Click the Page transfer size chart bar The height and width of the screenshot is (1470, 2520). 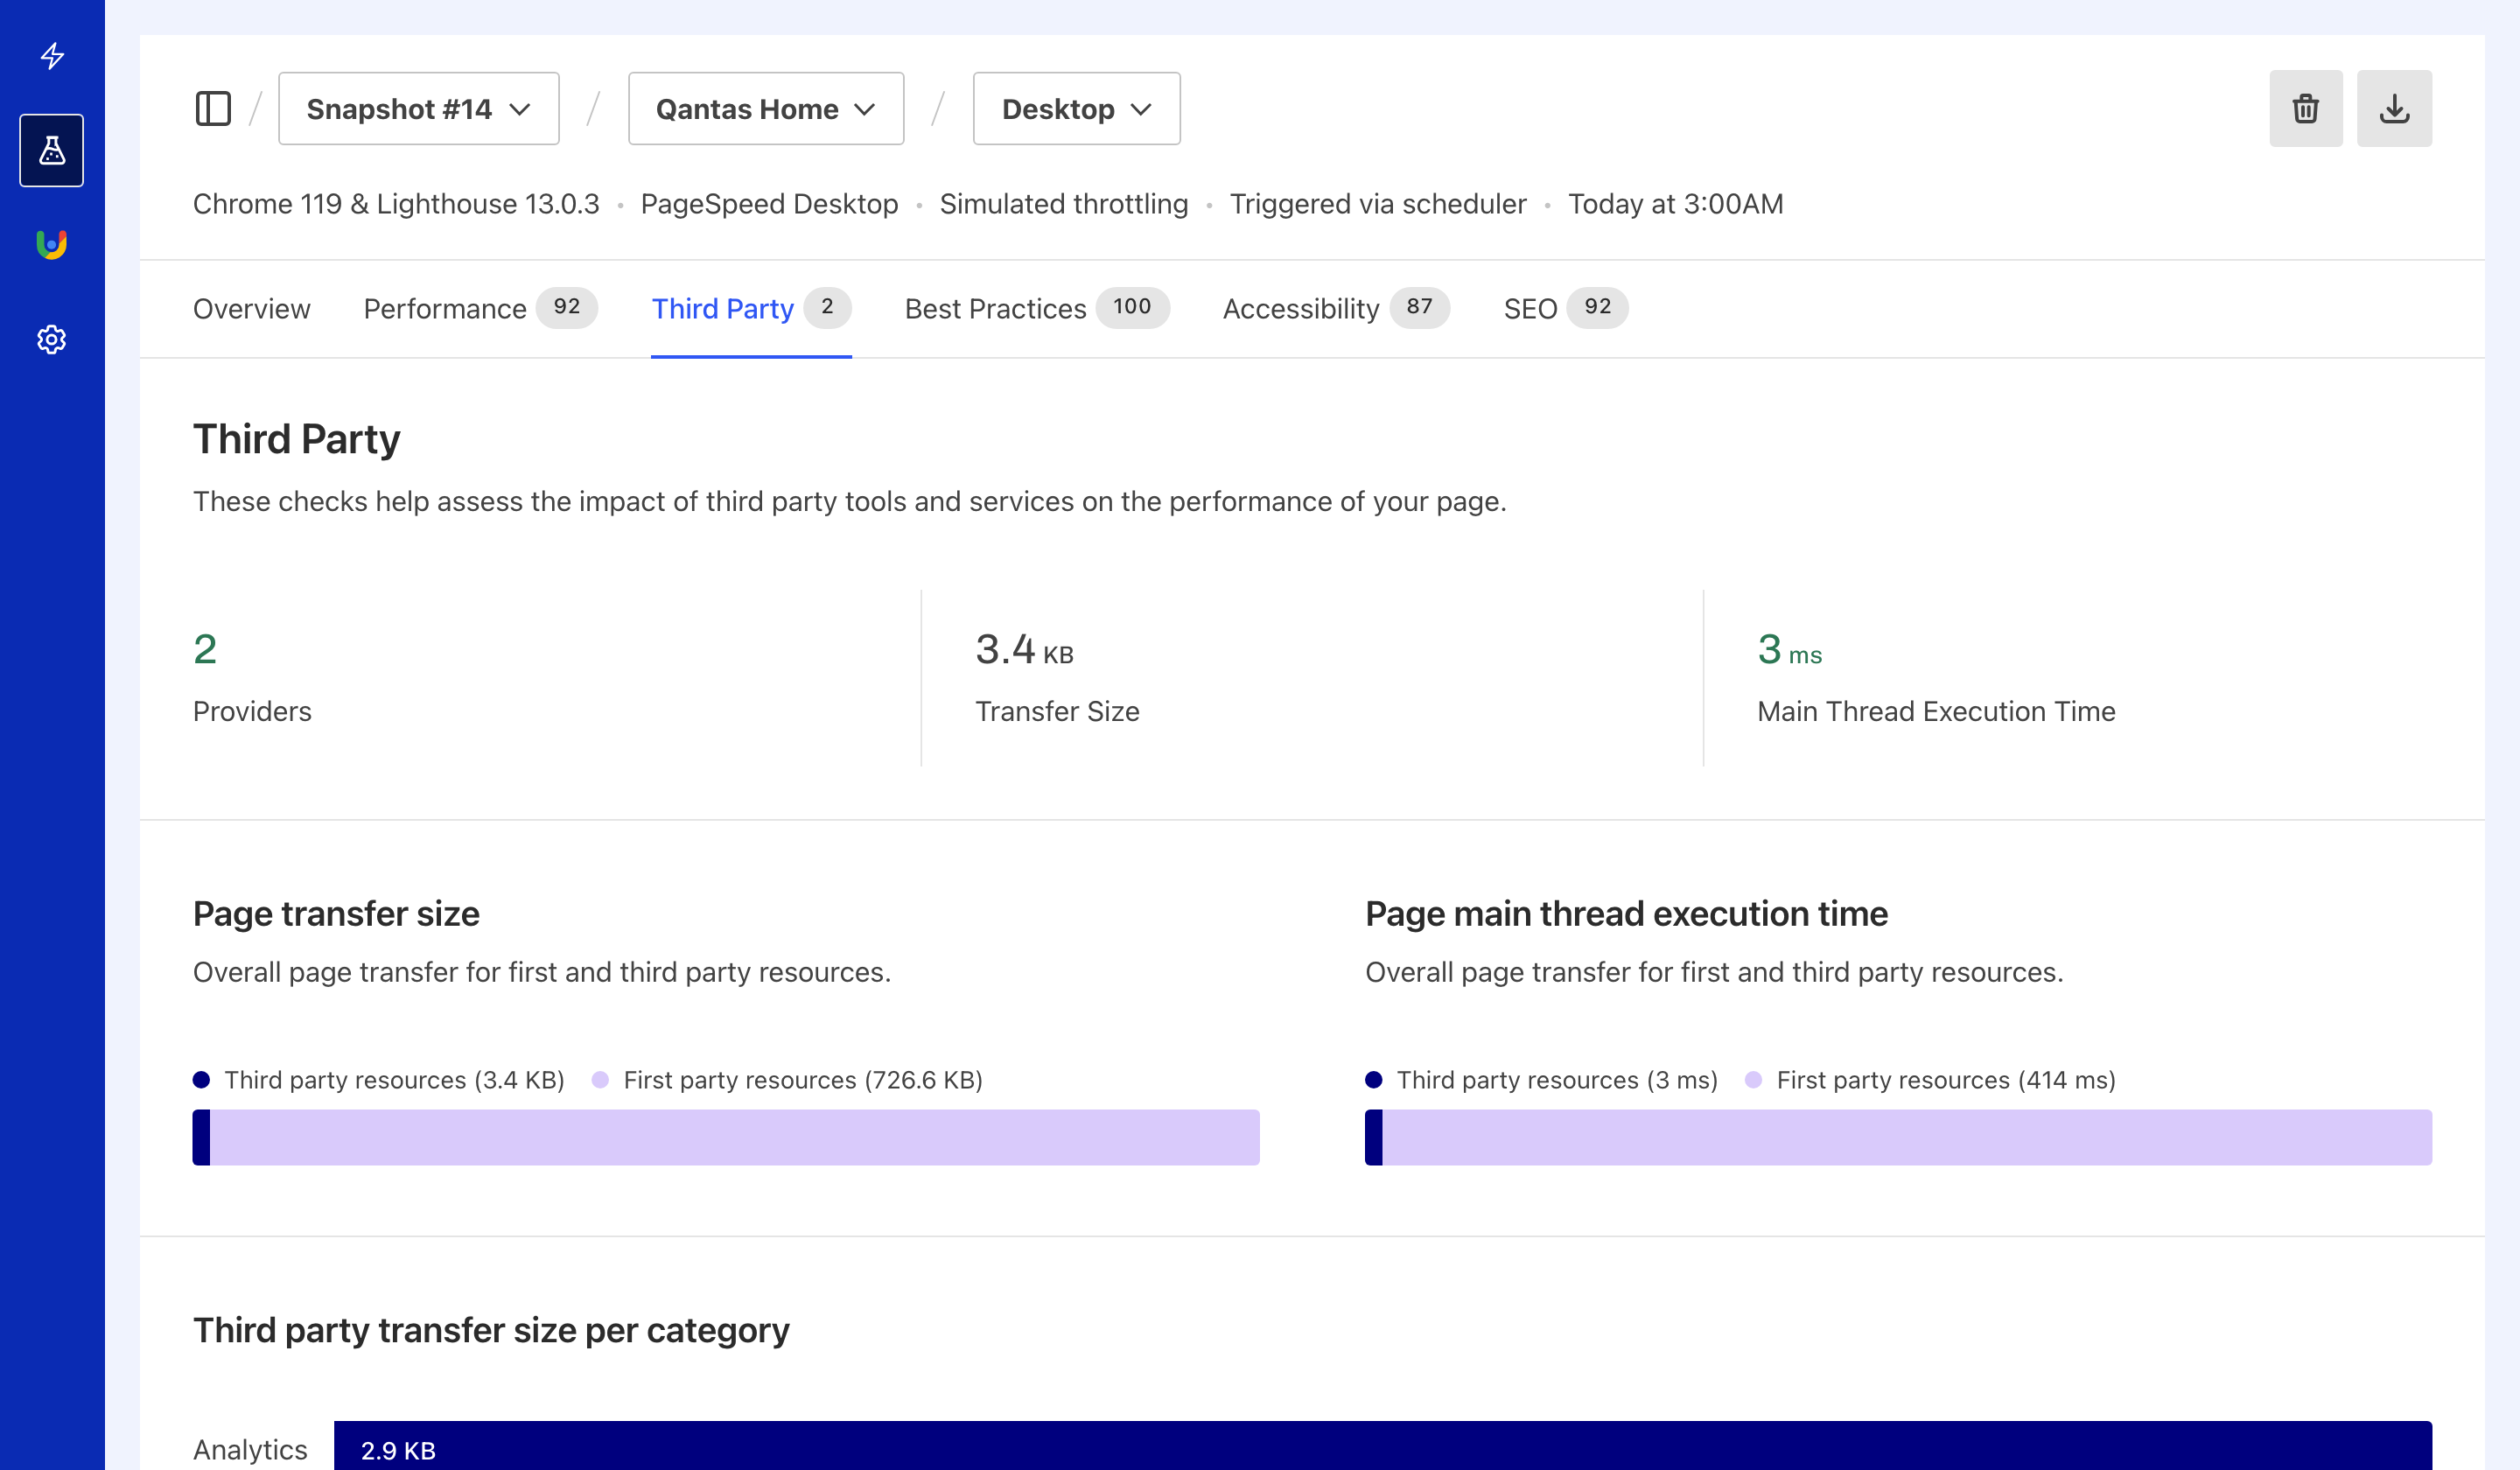[x=726, y=1137]
